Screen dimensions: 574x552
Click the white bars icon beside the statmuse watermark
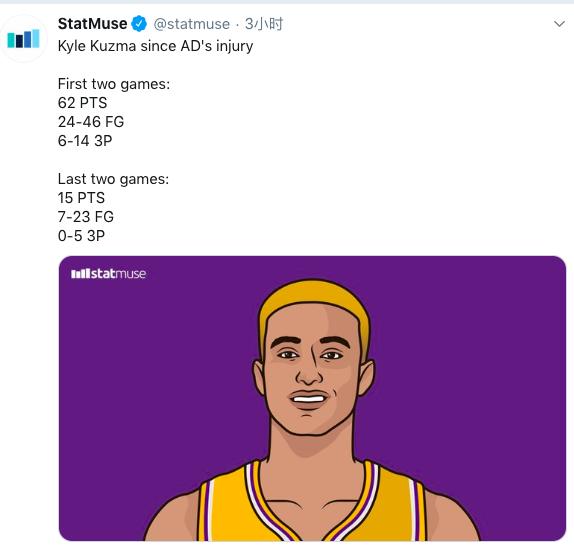(x=80, y=273)
